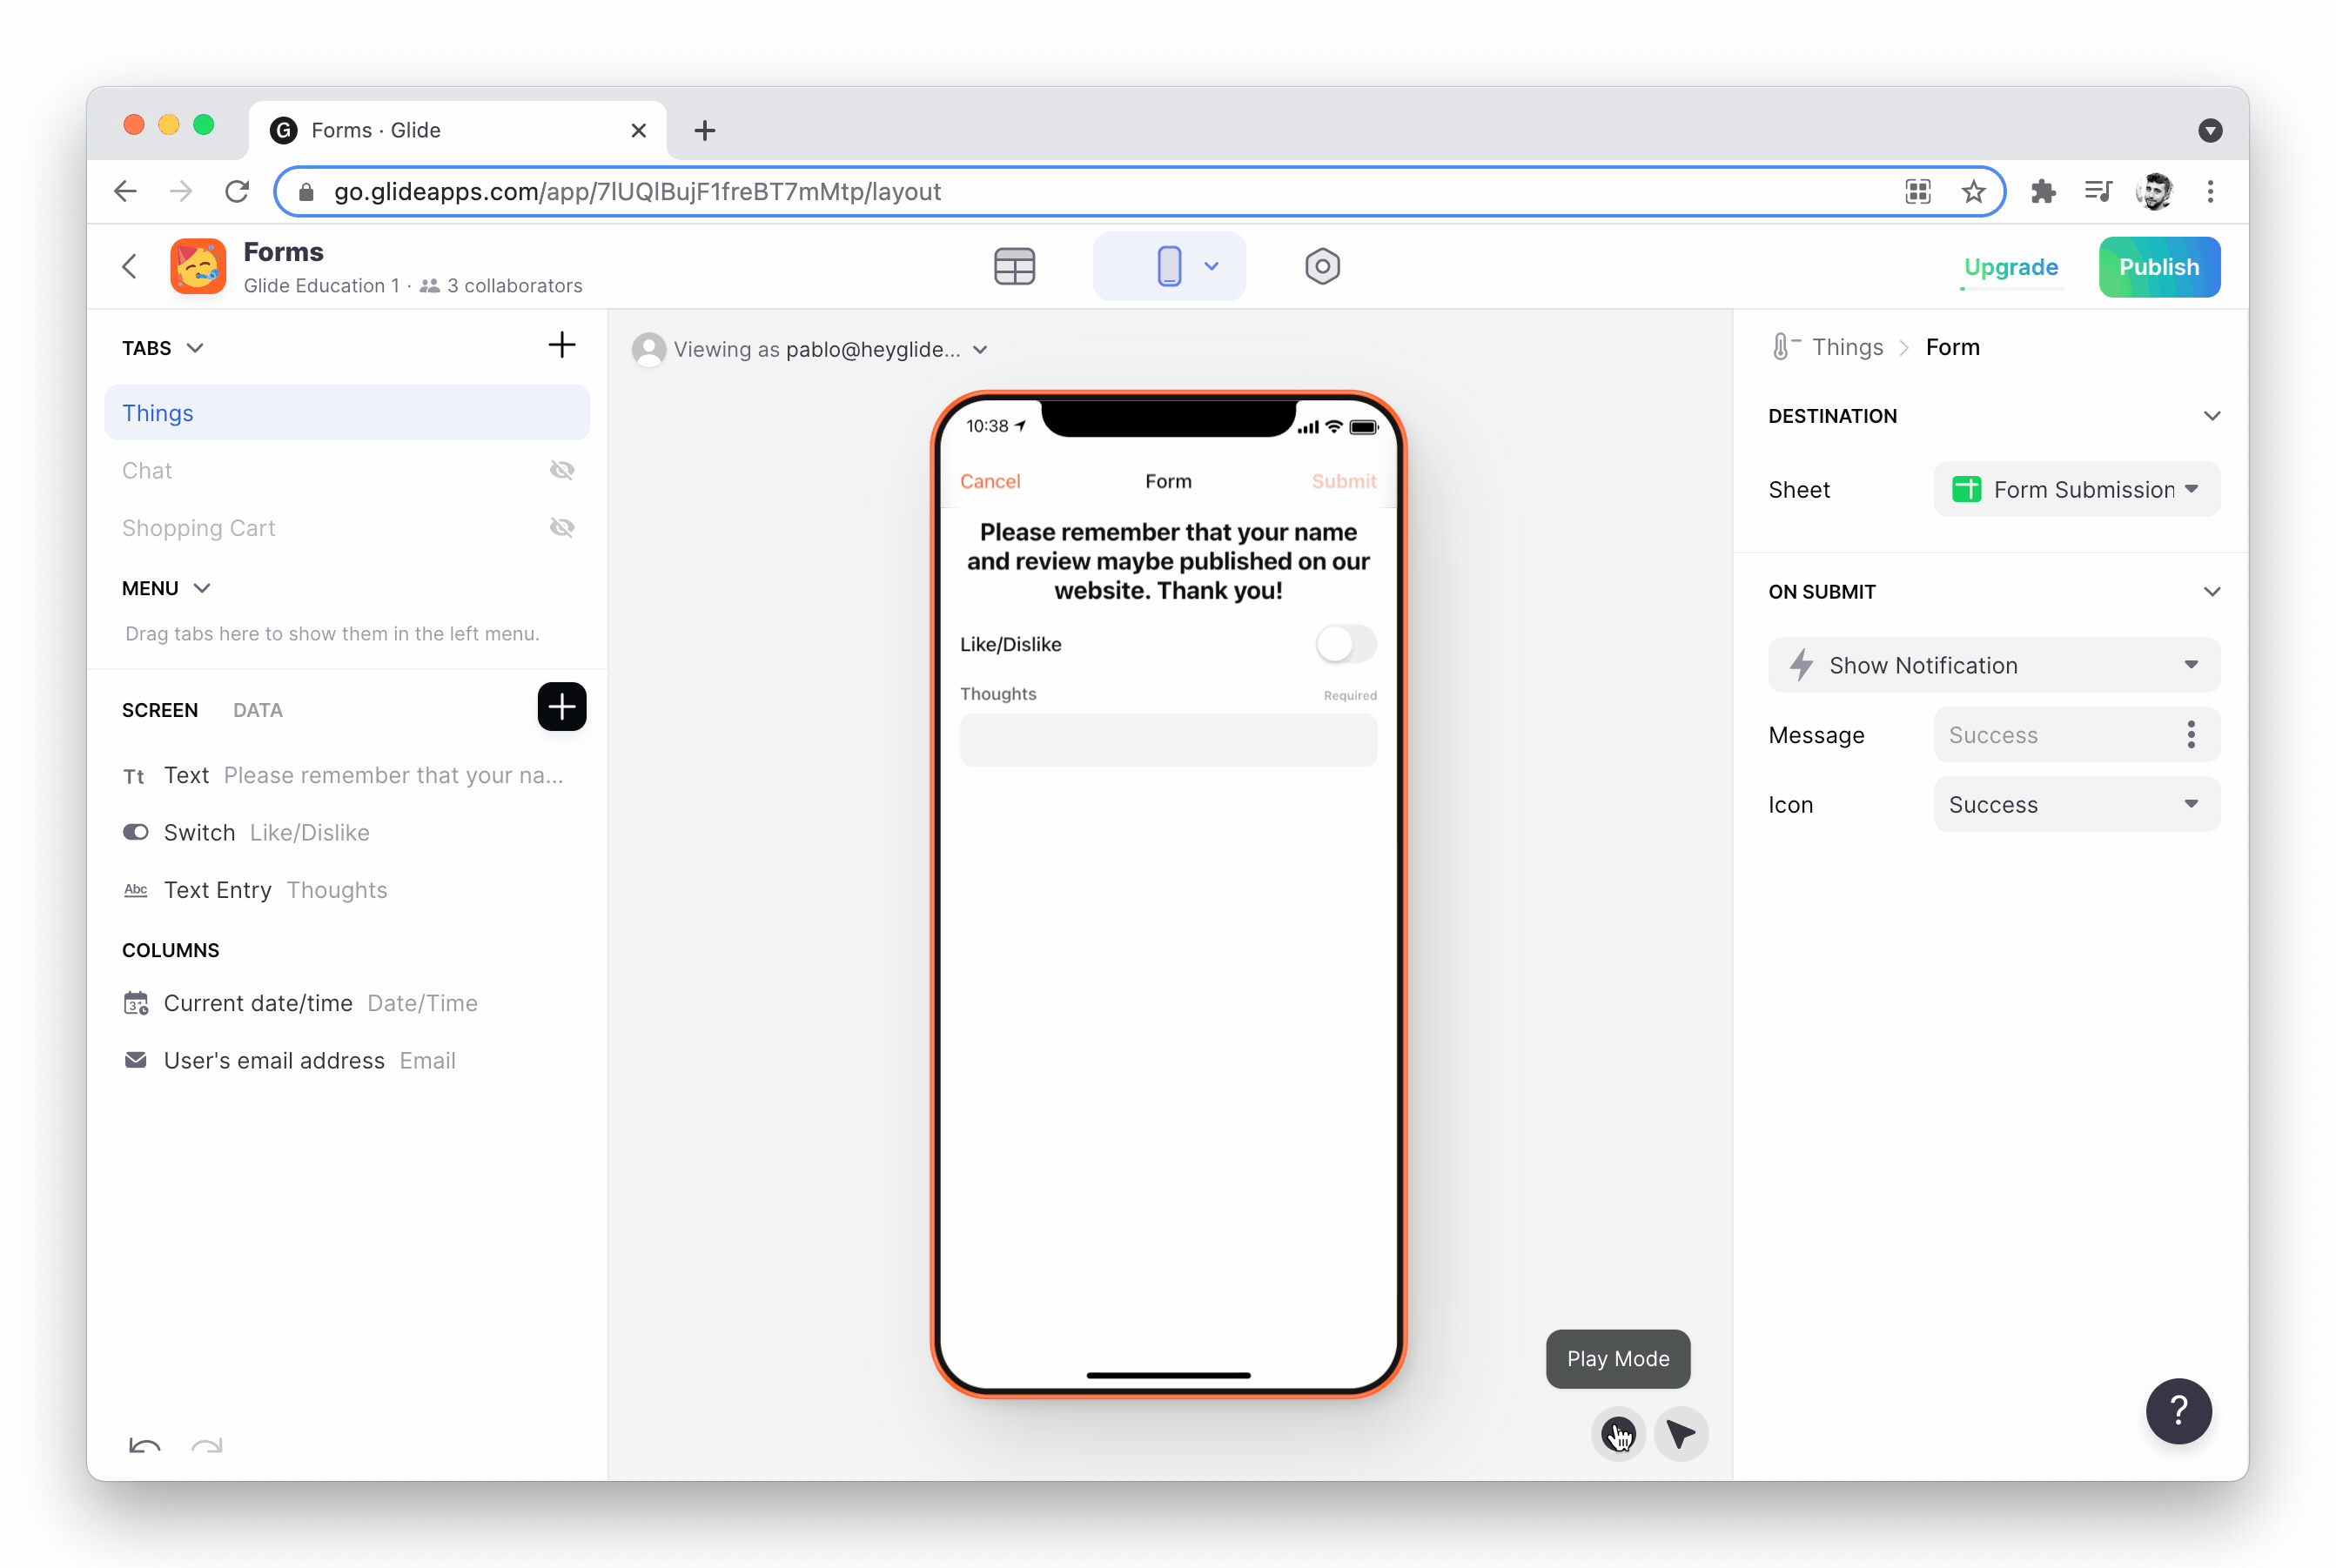
Task: Select the Things tab
Action: (x=346, y=413)
